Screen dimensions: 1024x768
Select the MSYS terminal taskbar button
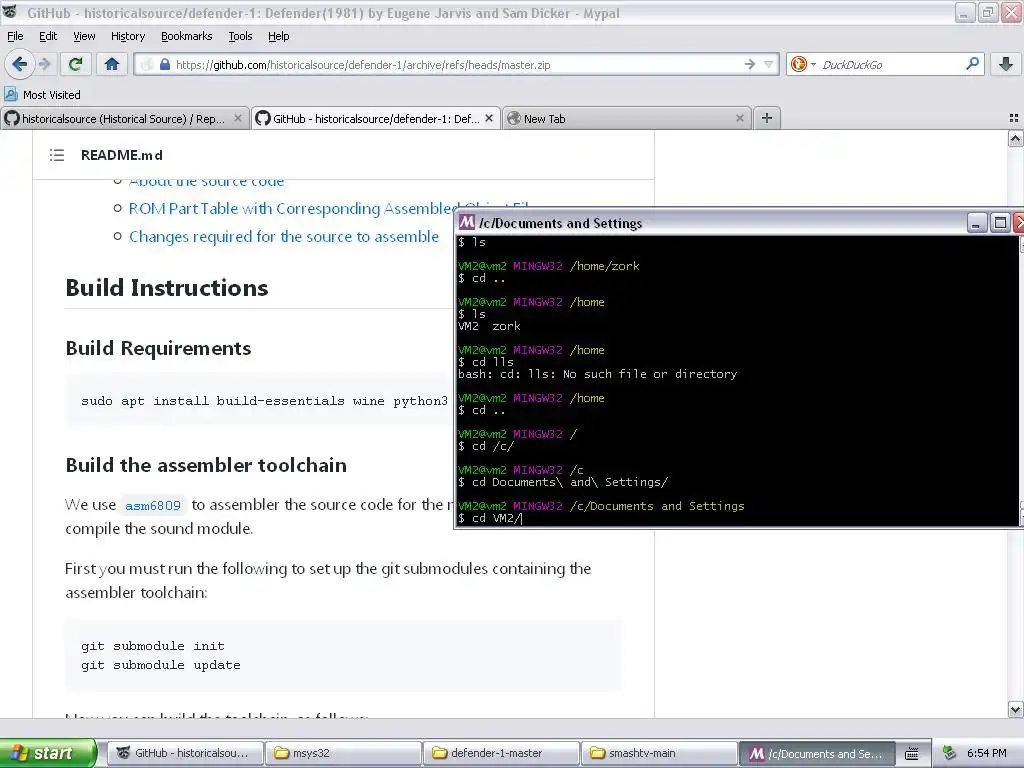point(817,753)
